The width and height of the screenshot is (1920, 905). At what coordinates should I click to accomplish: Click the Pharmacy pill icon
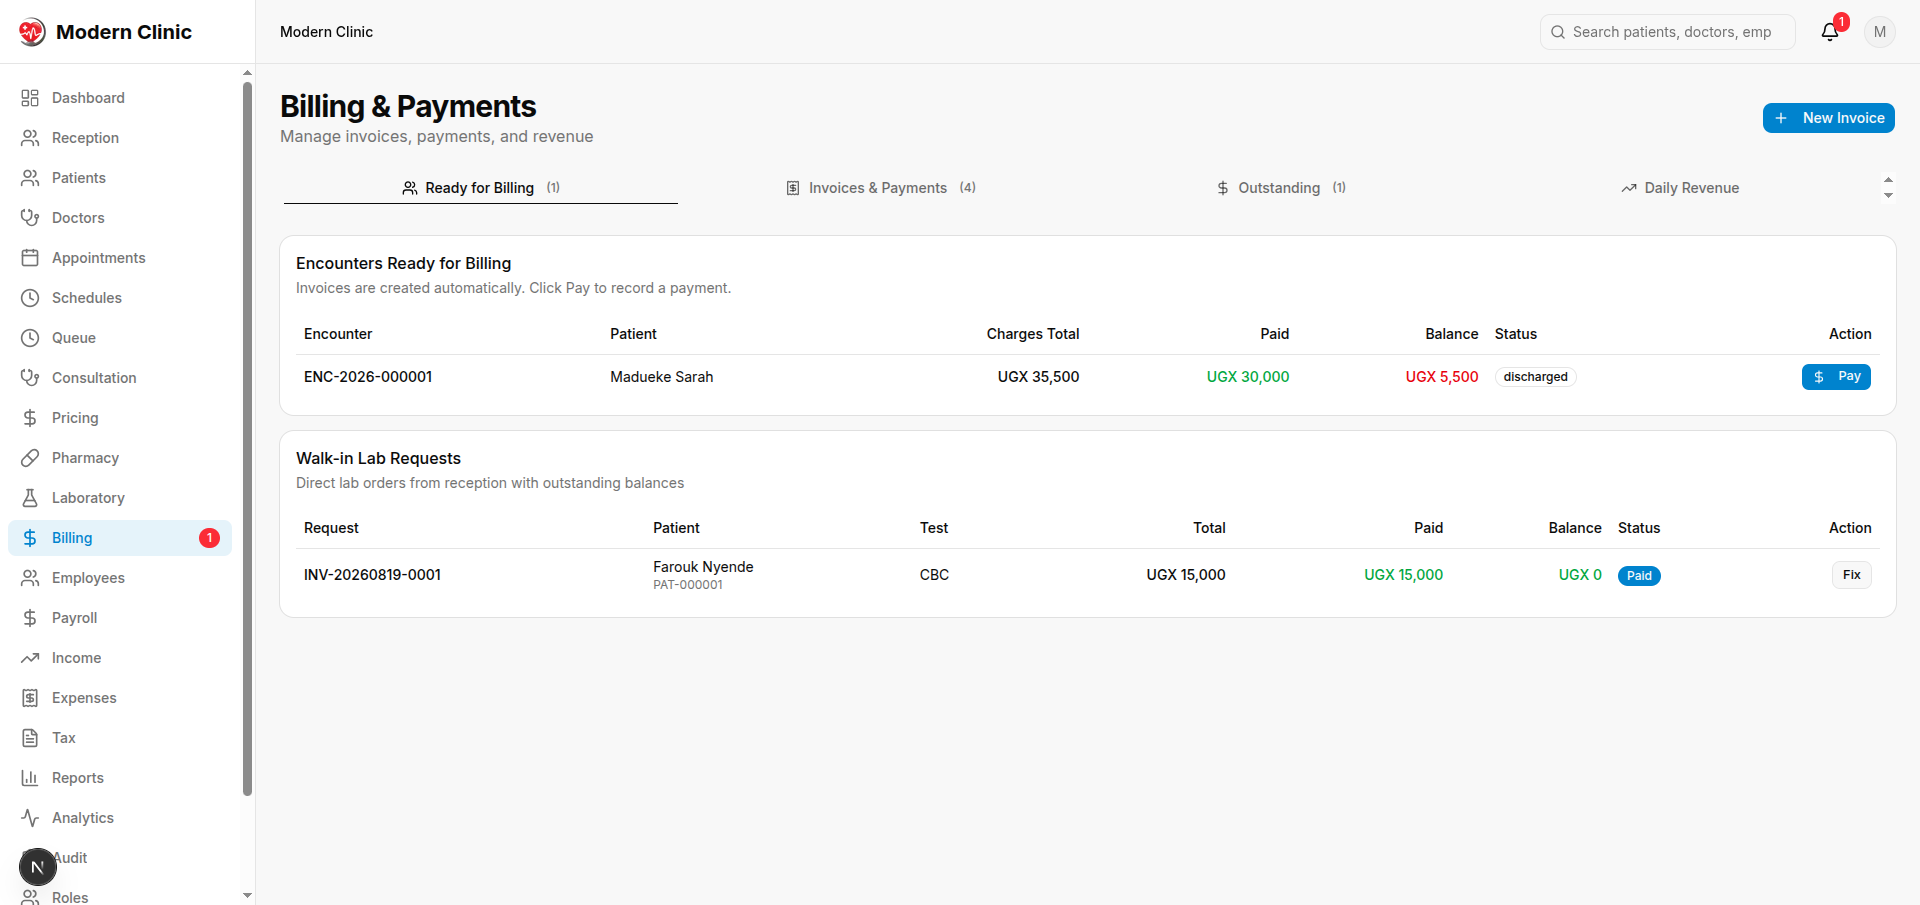pos(30,458)
